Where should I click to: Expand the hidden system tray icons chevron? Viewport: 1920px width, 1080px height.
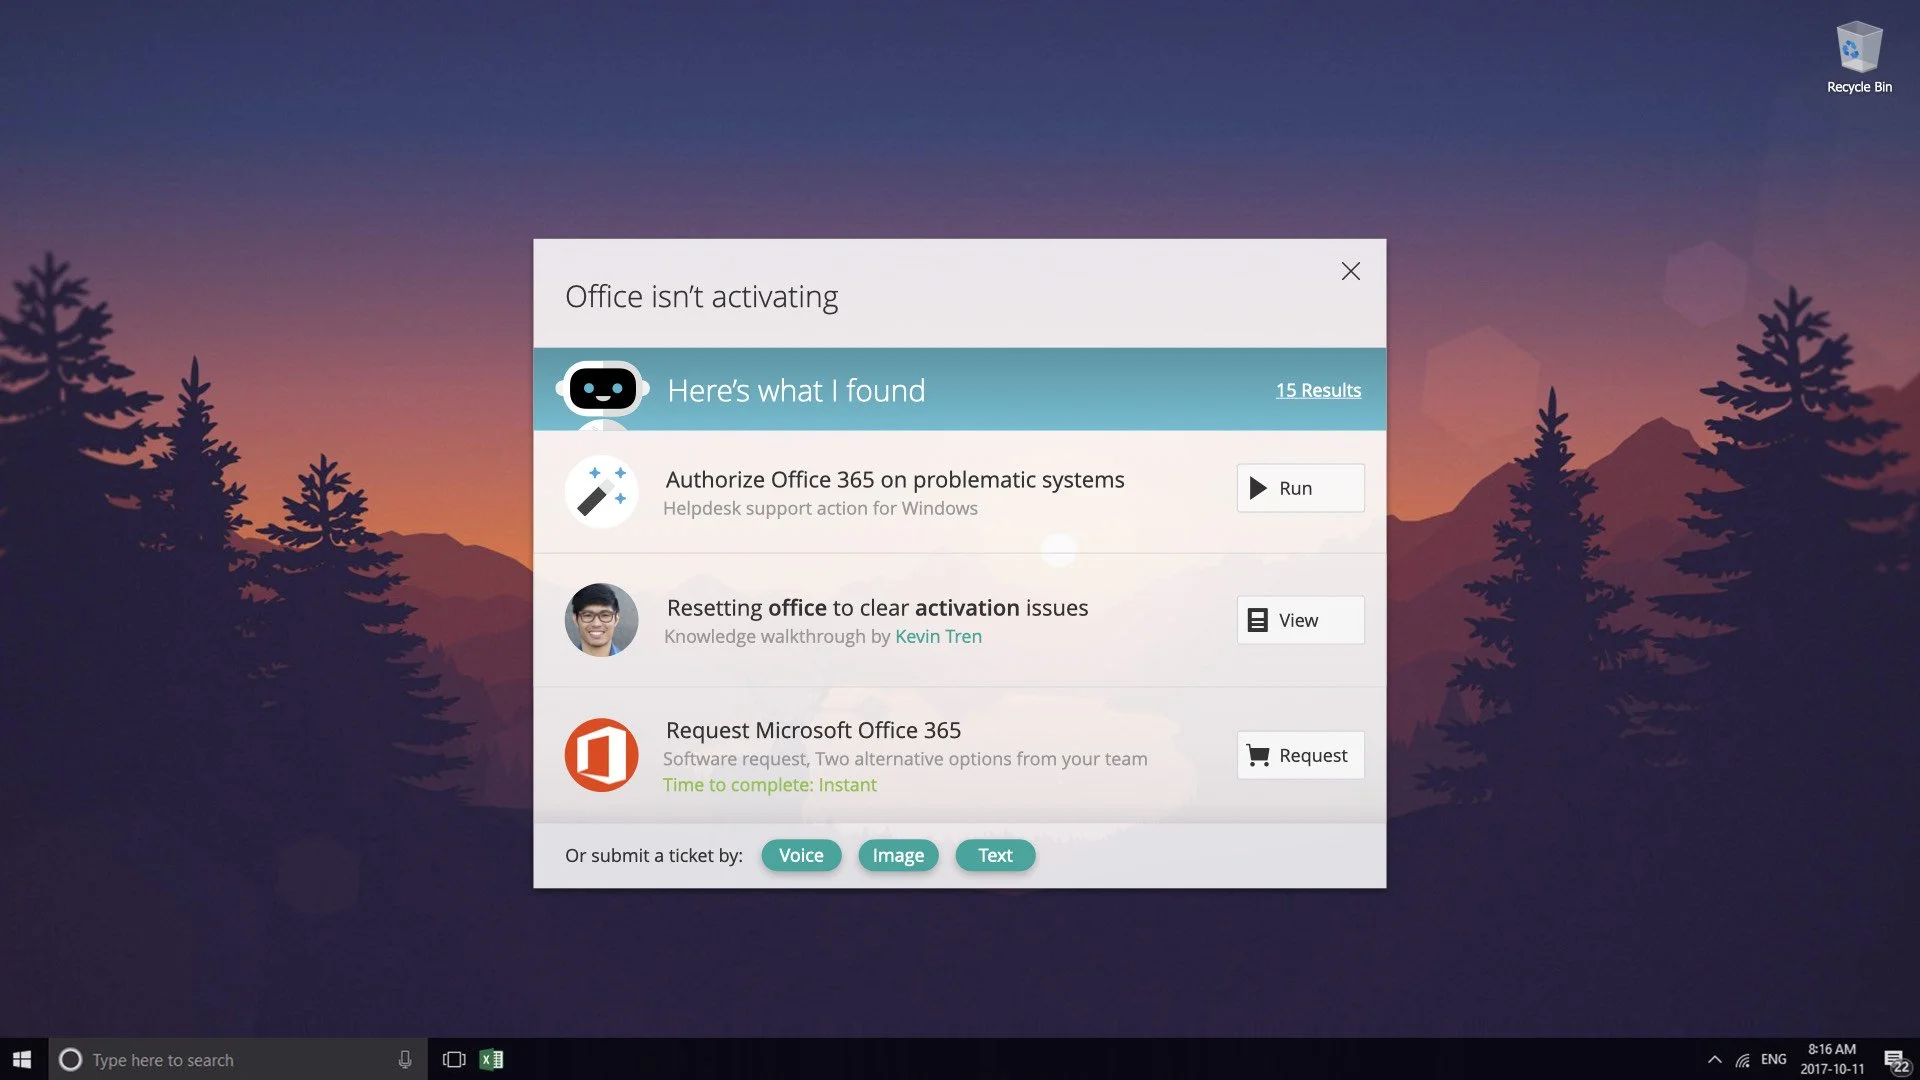coord(1714,1059)
